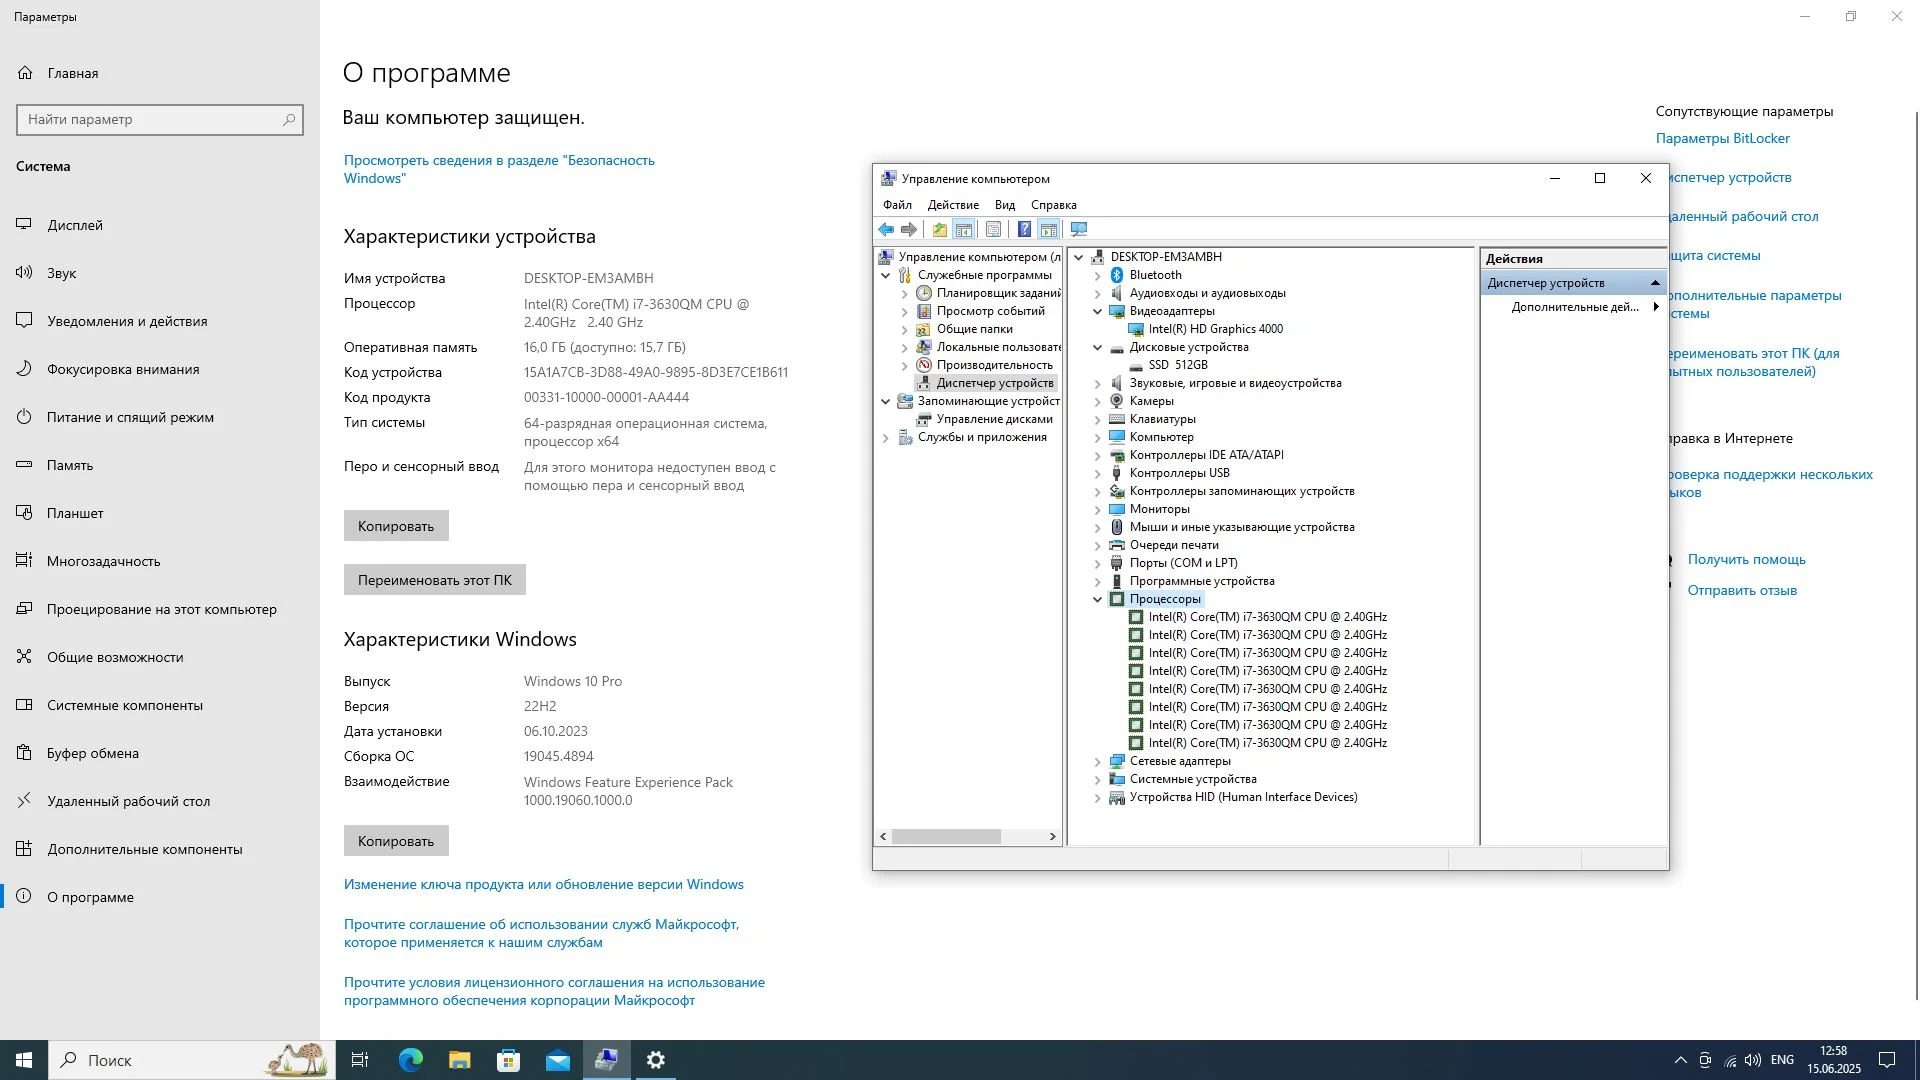Open the Файл menu
This screenshot has height=1080, width=1920.
[x=897, y=205]
